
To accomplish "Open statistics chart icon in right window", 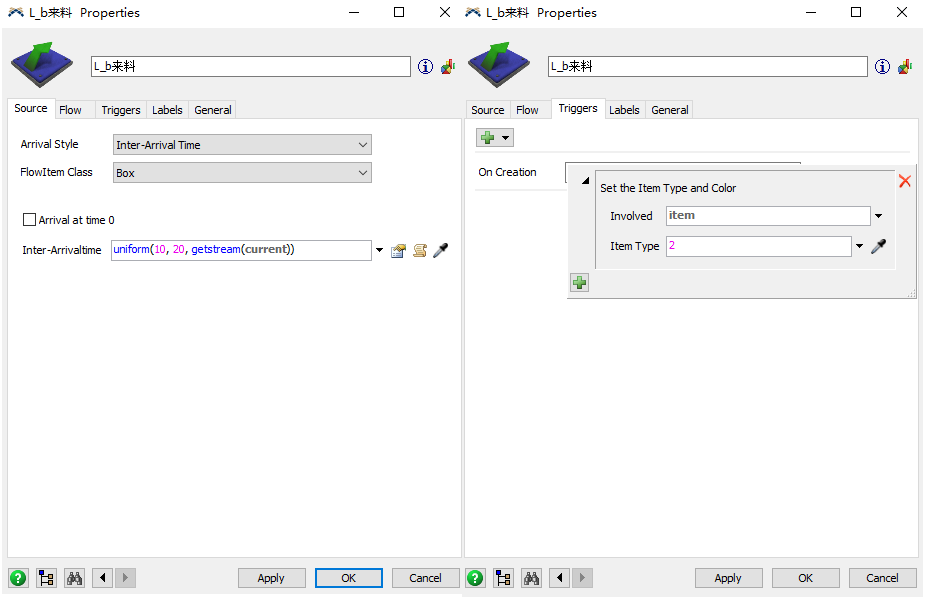I will coord(905,67).
